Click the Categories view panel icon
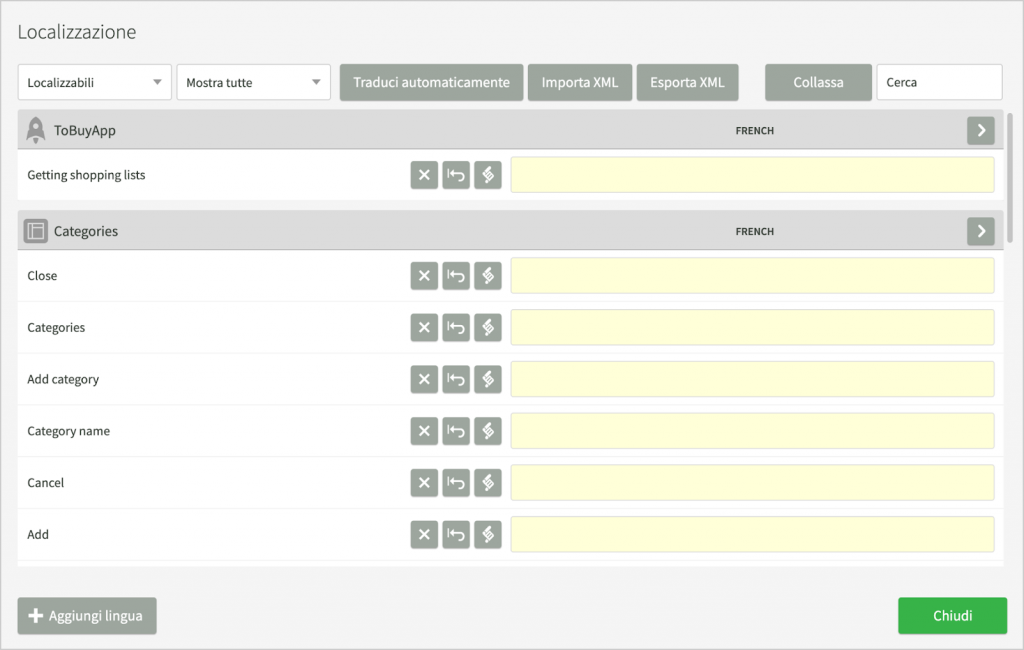Image resolution: width=1024 pixels, height=650 pixels. click(x=35, y=231)
